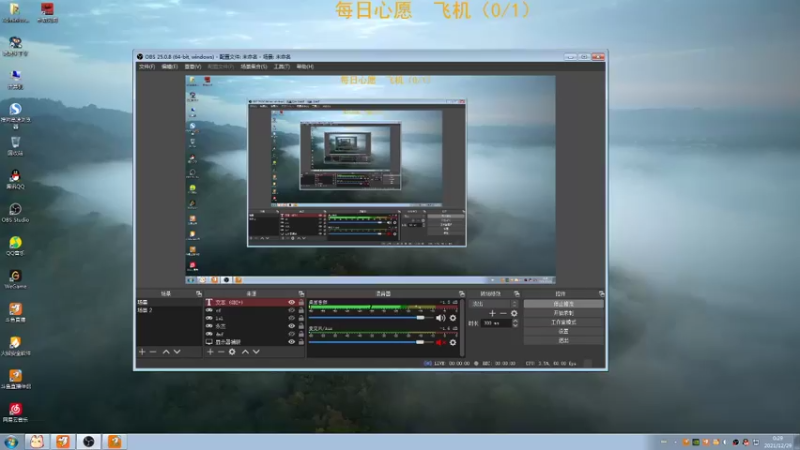The height and width of the screenshot is (450, 800).
Task: Select the first scene in Scenes list
Action: tap(169, 303)
